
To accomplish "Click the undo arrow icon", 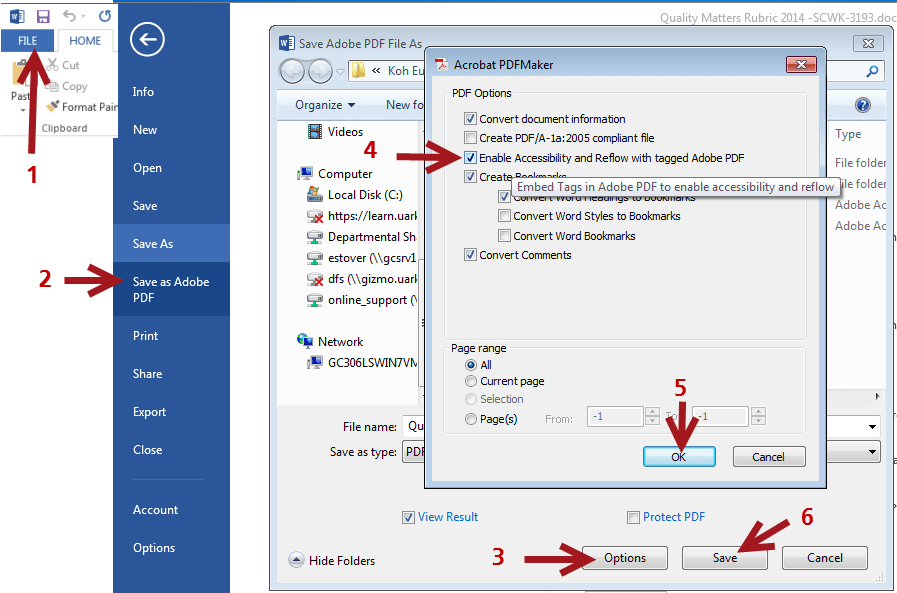I will pyautogui.click(x=70, y=16).
